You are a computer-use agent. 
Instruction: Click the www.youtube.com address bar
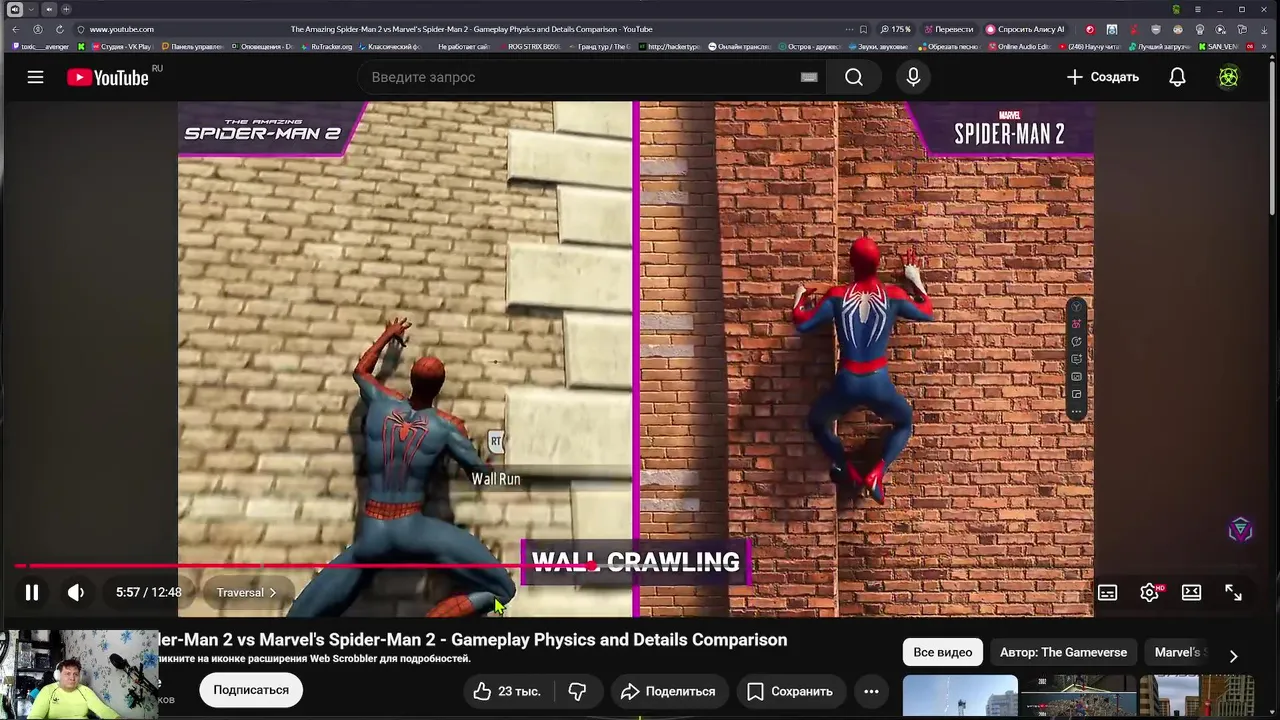(122, 29)
